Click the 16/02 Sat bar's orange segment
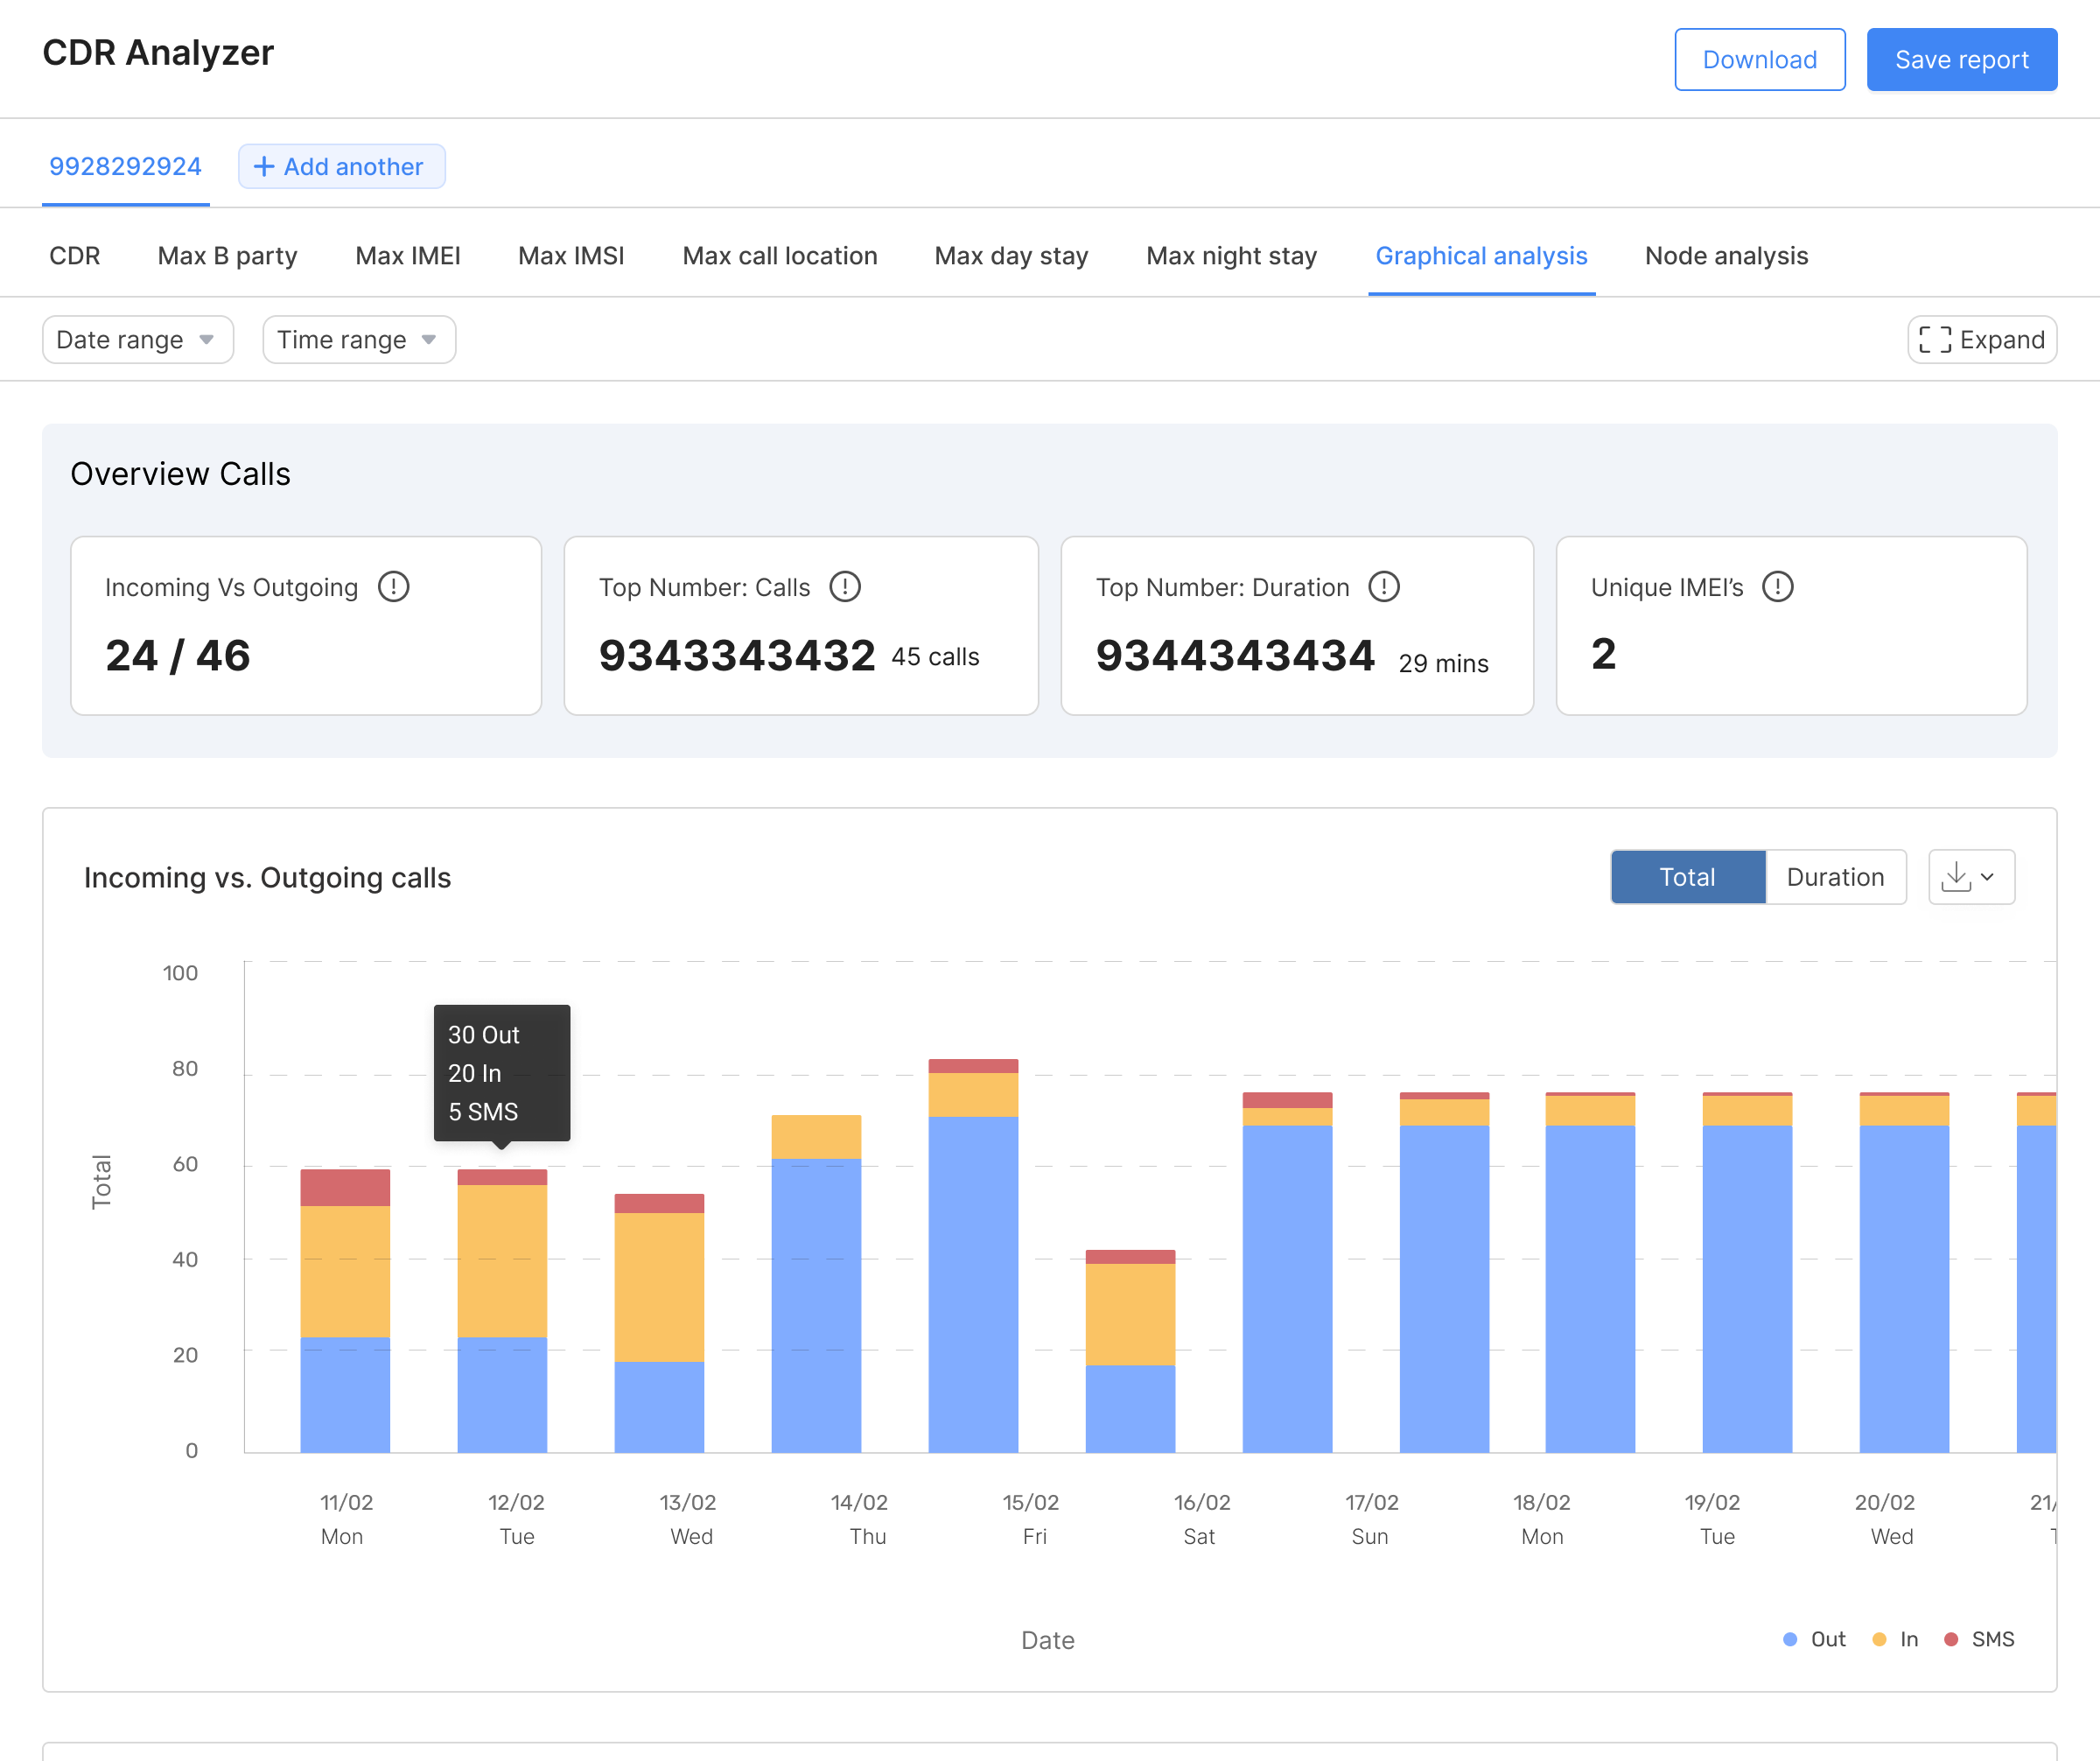Viewport: 2100px width, 1761px height. tap(1130, 1314)
